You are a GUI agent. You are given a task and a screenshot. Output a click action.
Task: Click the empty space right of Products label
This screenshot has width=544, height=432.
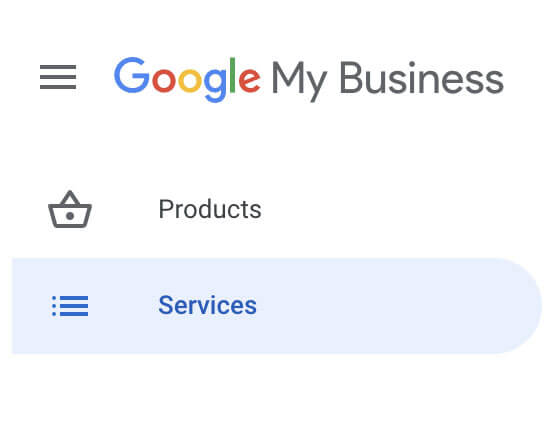coord(399,209)
